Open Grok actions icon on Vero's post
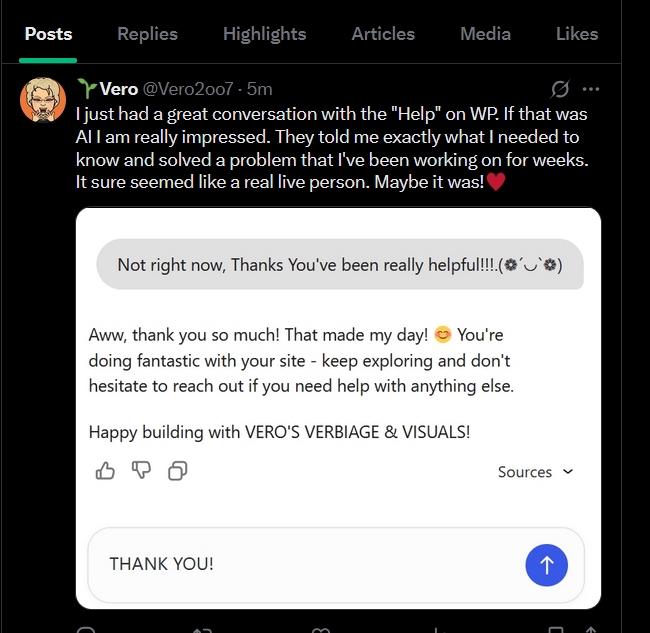The height and width of the screenshot is (633, 650). [x=560, y=89]
